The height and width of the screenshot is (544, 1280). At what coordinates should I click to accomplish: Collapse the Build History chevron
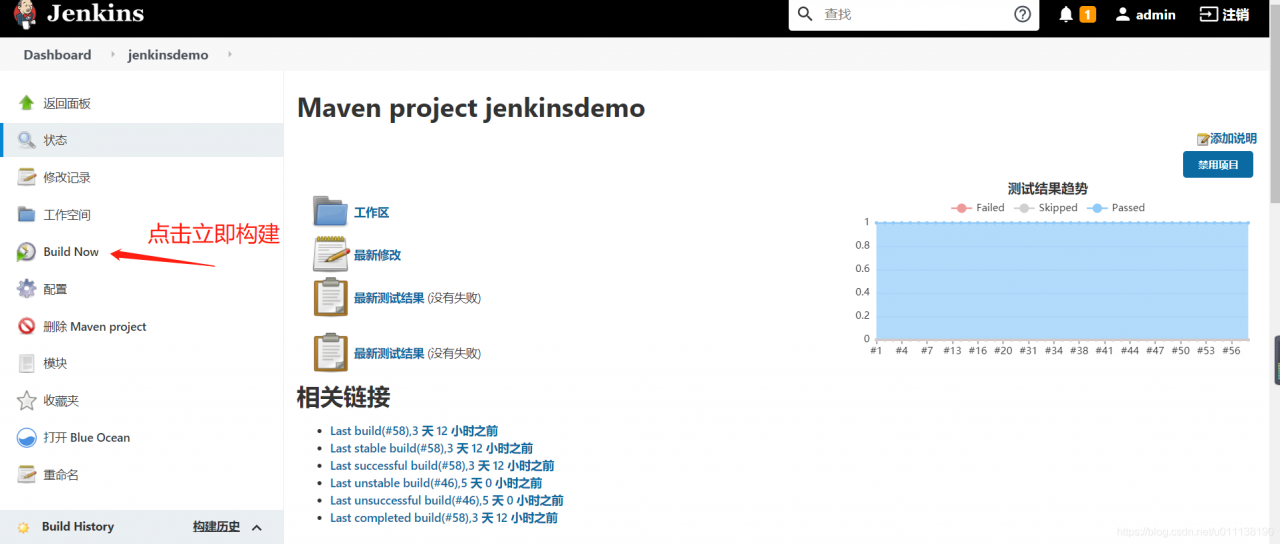[x=256, y=527]
